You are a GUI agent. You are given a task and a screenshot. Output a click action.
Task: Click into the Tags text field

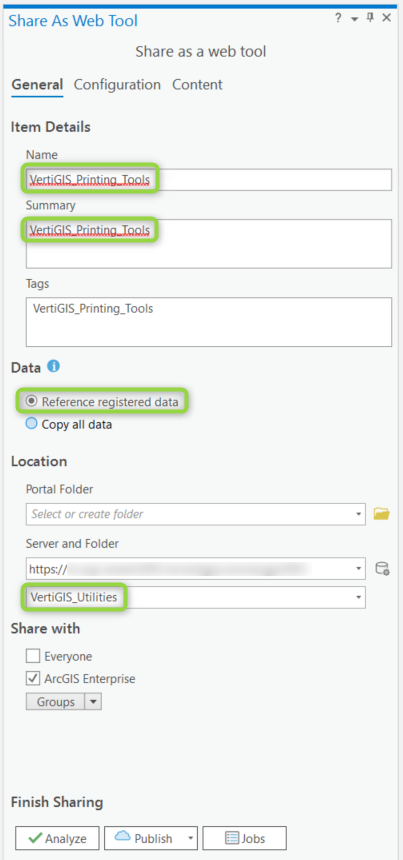pos(209,322)
